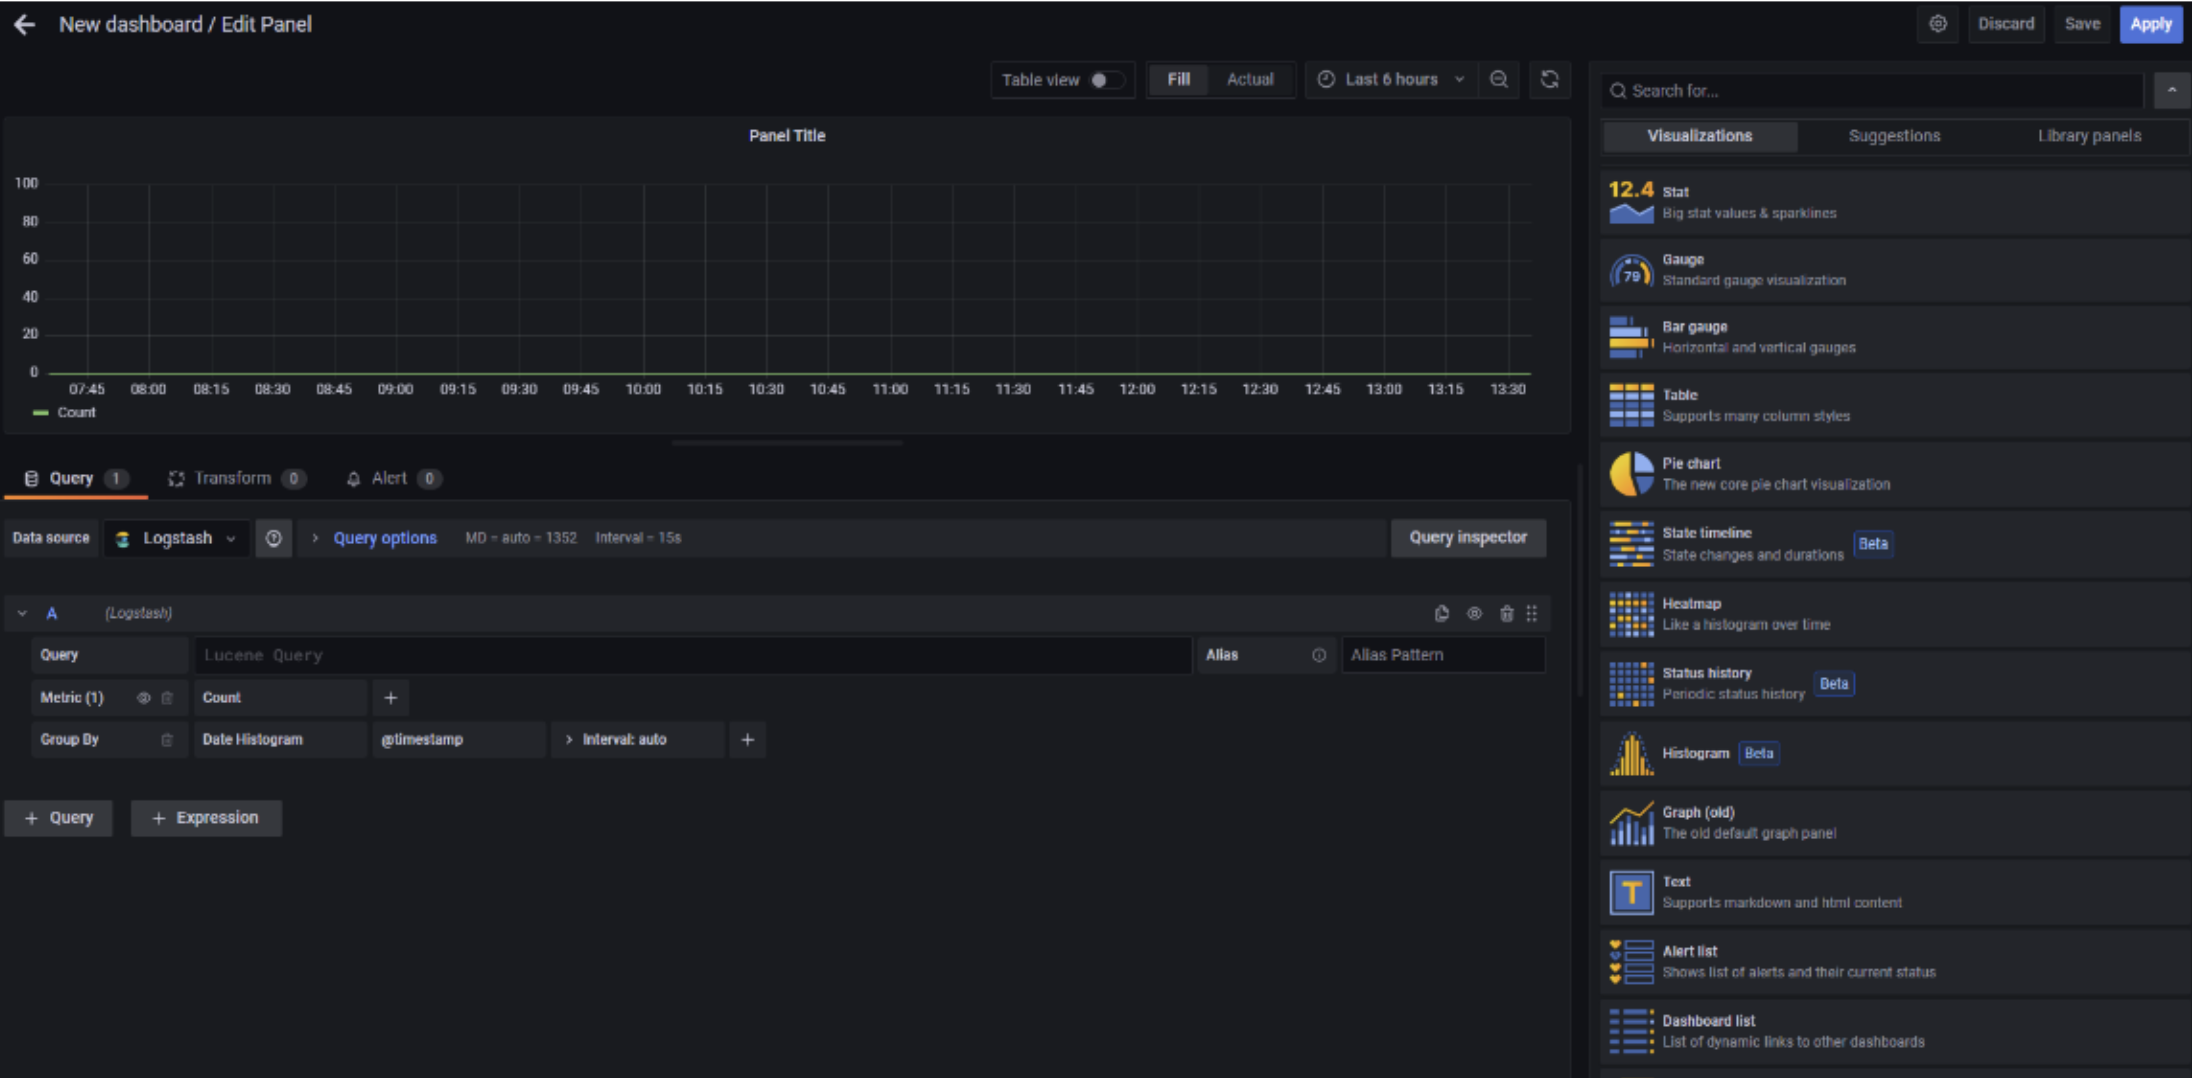Delete query A with trash icon
The width and height of the screenshot is (2192, 1078).
(x=1506, y=613)
